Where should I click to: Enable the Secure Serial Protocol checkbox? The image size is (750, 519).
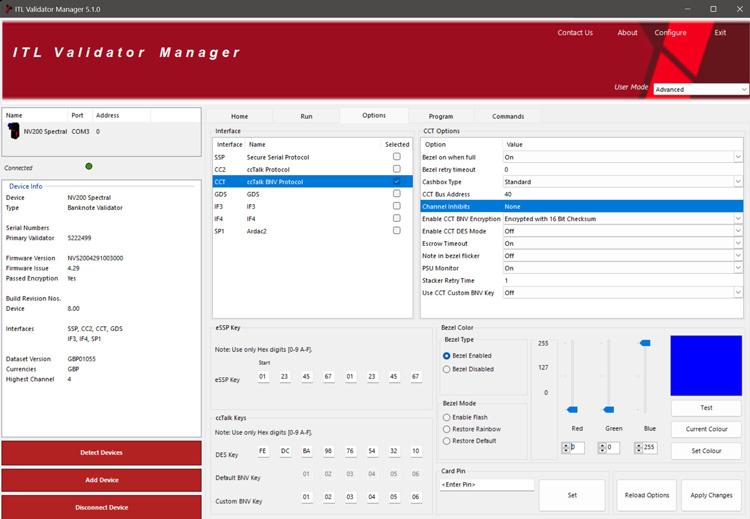click(397, 157)
